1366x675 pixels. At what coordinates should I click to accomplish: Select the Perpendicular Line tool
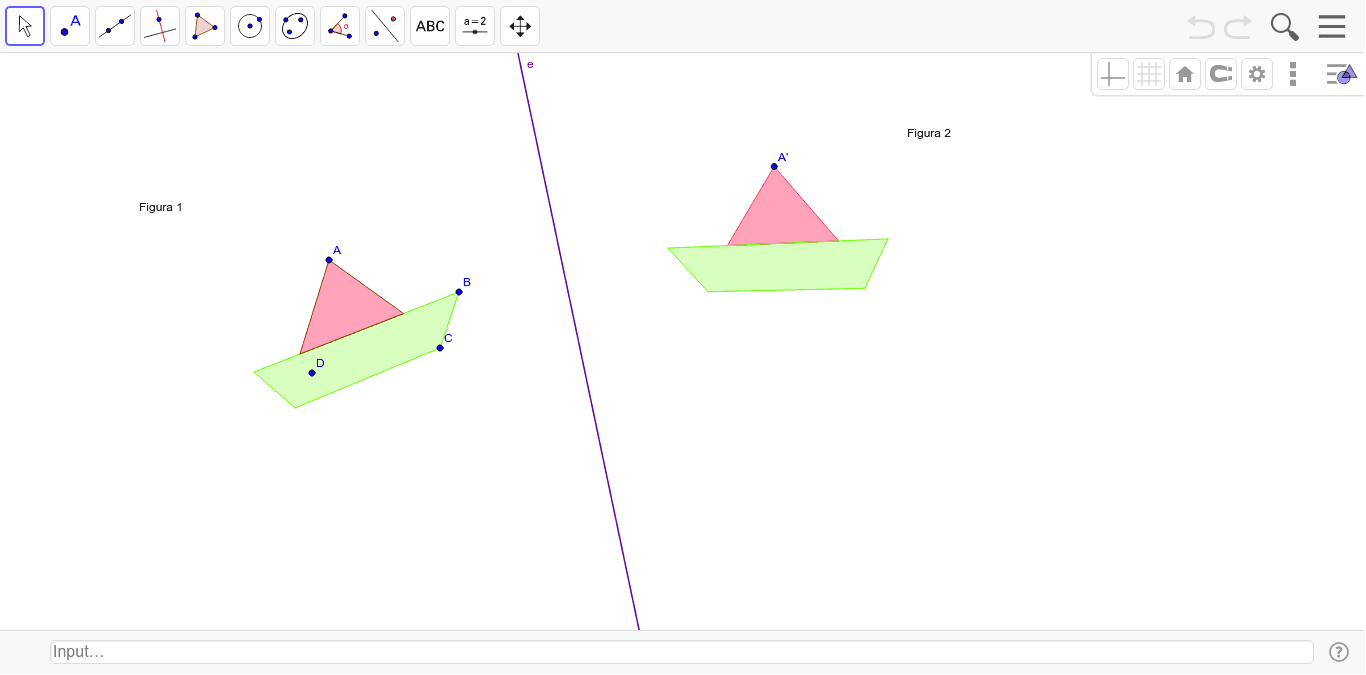point(160,26)
